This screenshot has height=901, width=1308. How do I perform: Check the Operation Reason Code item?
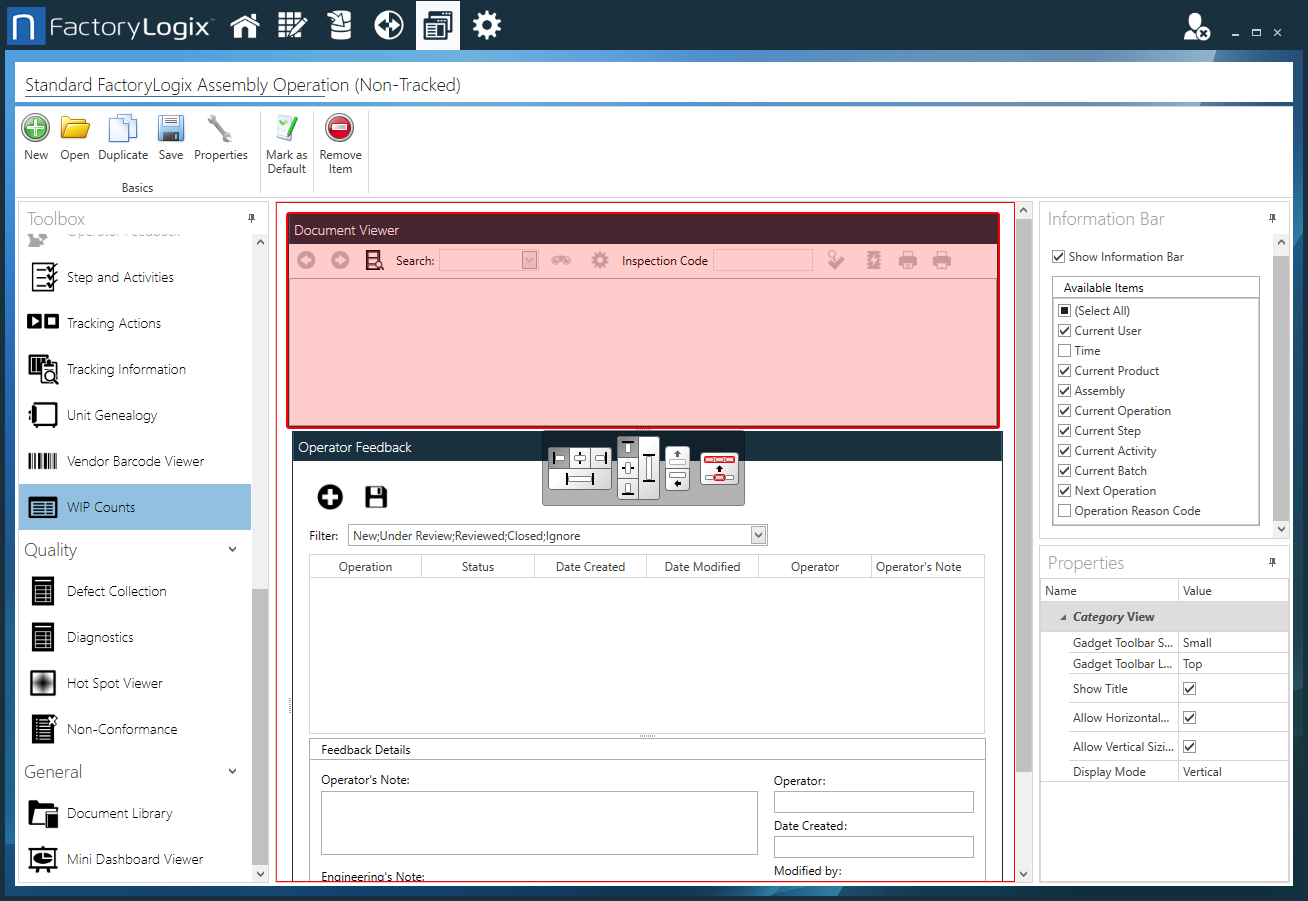[1064, 510]
